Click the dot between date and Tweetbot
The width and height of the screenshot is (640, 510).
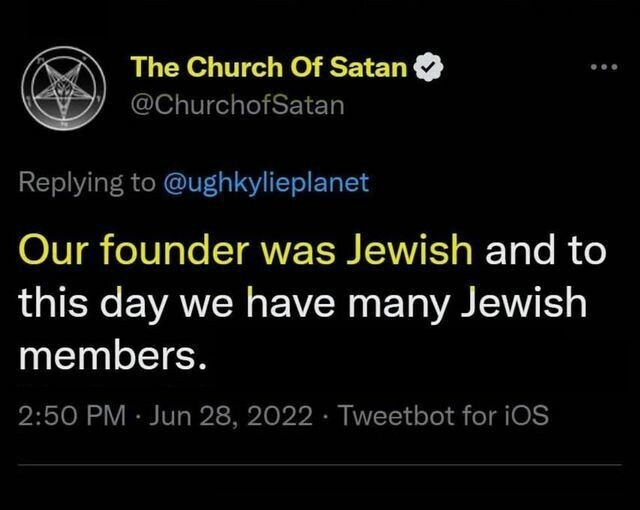coord(324,417)
